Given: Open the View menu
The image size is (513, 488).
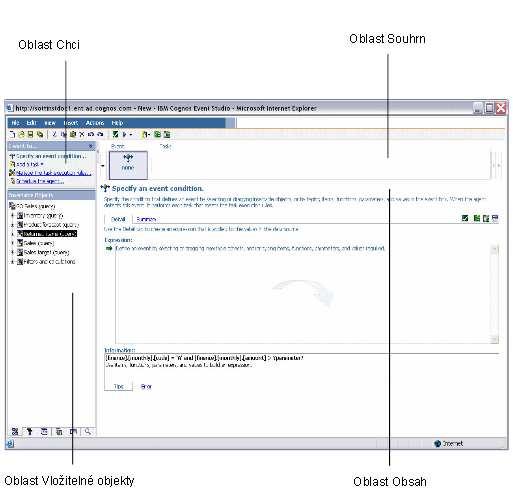Looking at the screenshot, I should 50,123.
